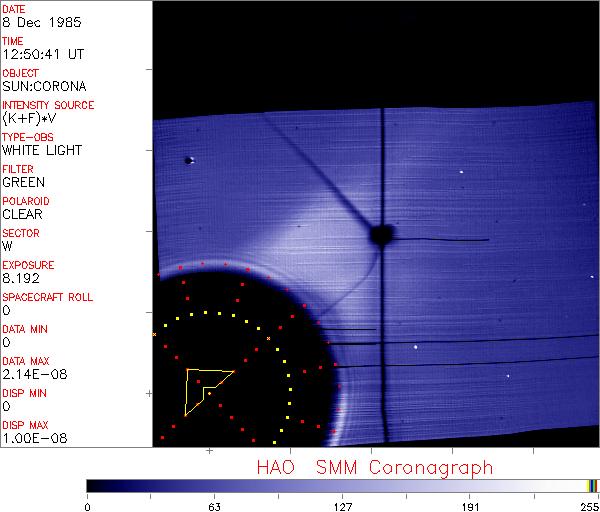The width and height of the screenshot is (600, 512).
Task: Select the date value 8 Dec 1985
Action: coord(42,22)
